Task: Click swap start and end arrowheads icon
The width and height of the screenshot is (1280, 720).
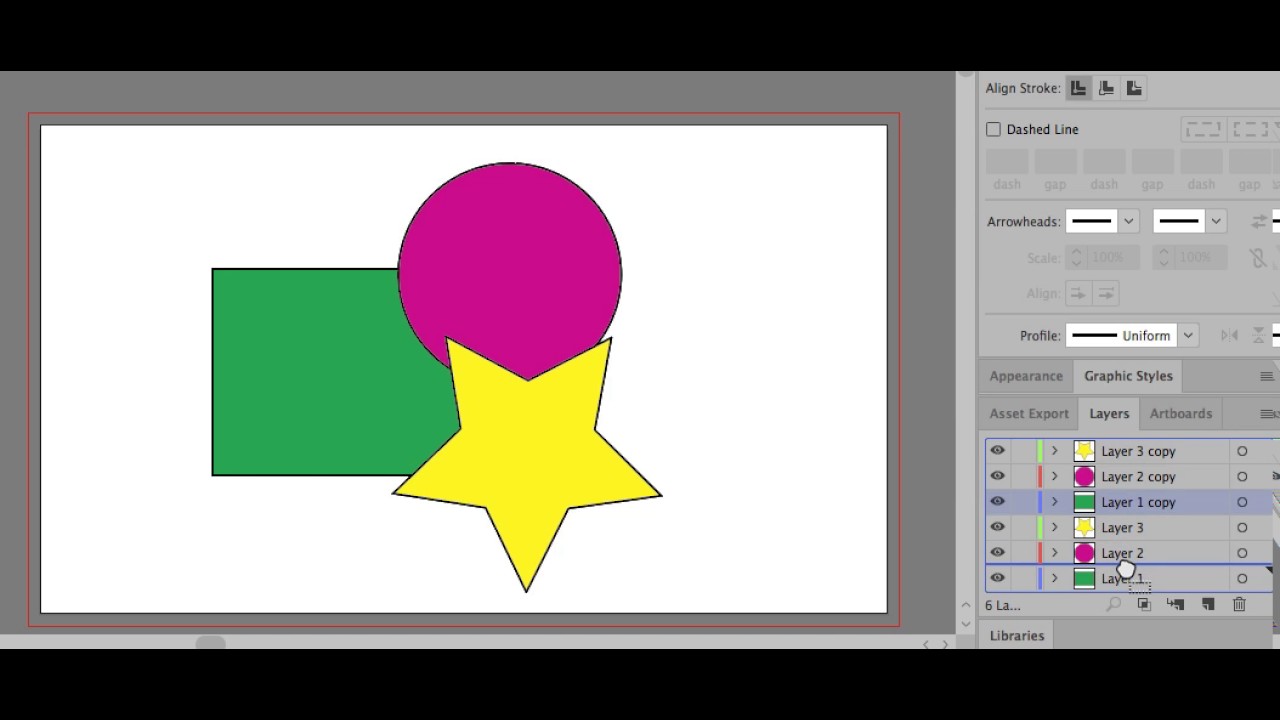Action: pyautogui.click(x=1259, y=221)
